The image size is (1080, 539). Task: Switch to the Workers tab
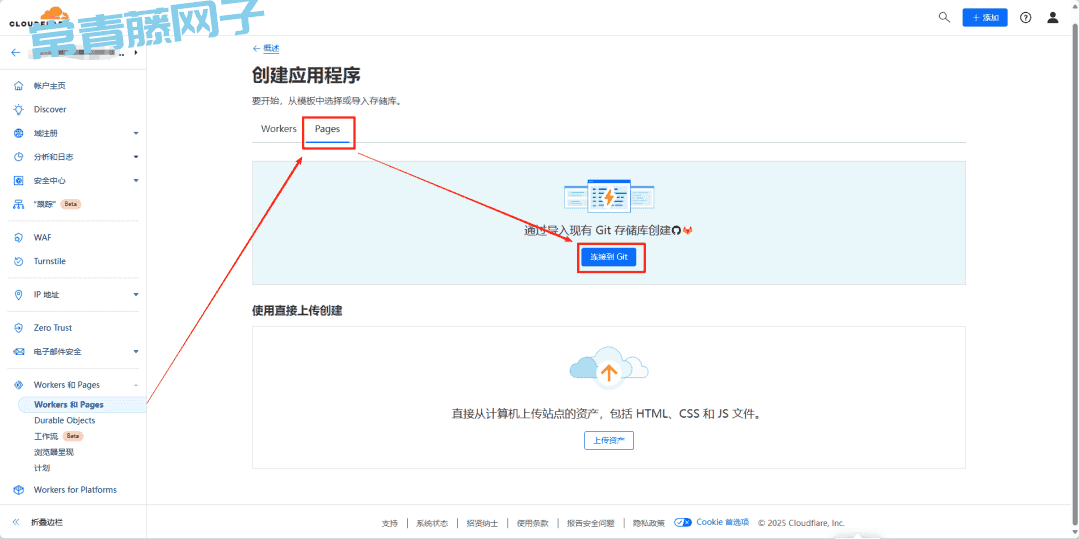click(278, 129)
